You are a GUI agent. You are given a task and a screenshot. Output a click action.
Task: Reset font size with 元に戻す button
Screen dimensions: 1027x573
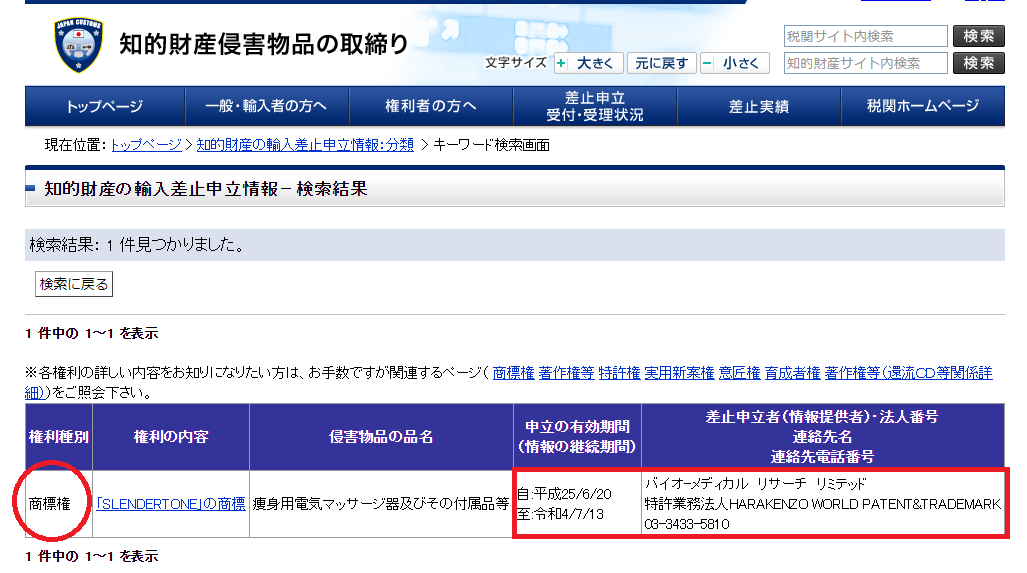[x=662, y=64]
